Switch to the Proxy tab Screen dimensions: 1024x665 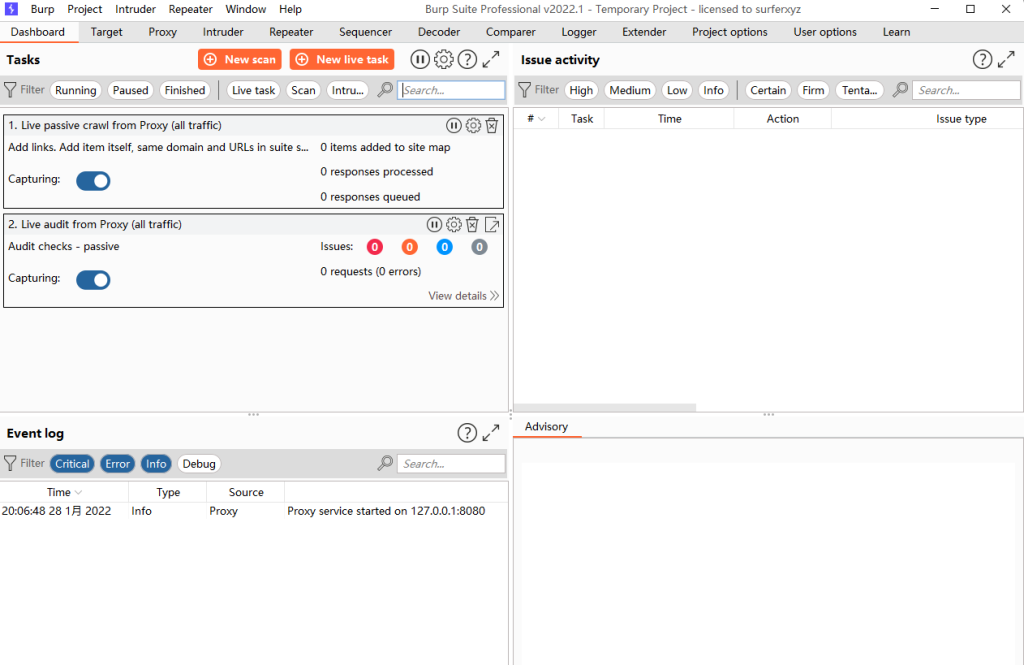click(x=163, y=32)
